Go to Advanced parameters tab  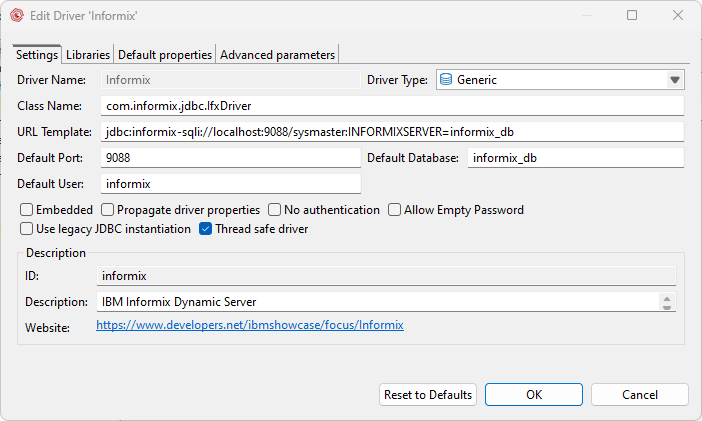click(278, 54)
